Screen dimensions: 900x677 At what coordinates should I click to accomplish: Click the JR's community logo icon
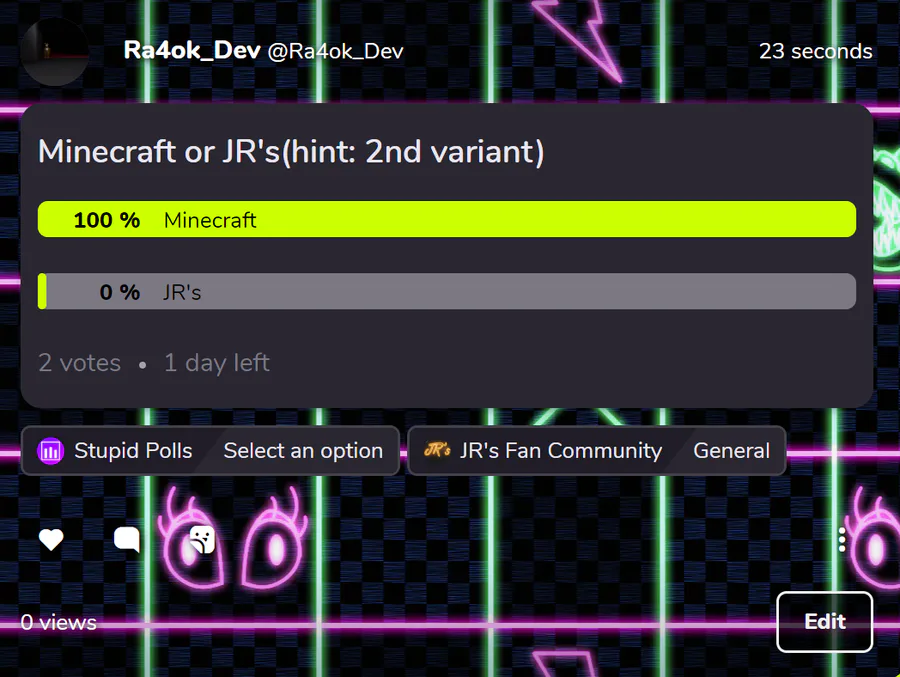coord(437,450)
